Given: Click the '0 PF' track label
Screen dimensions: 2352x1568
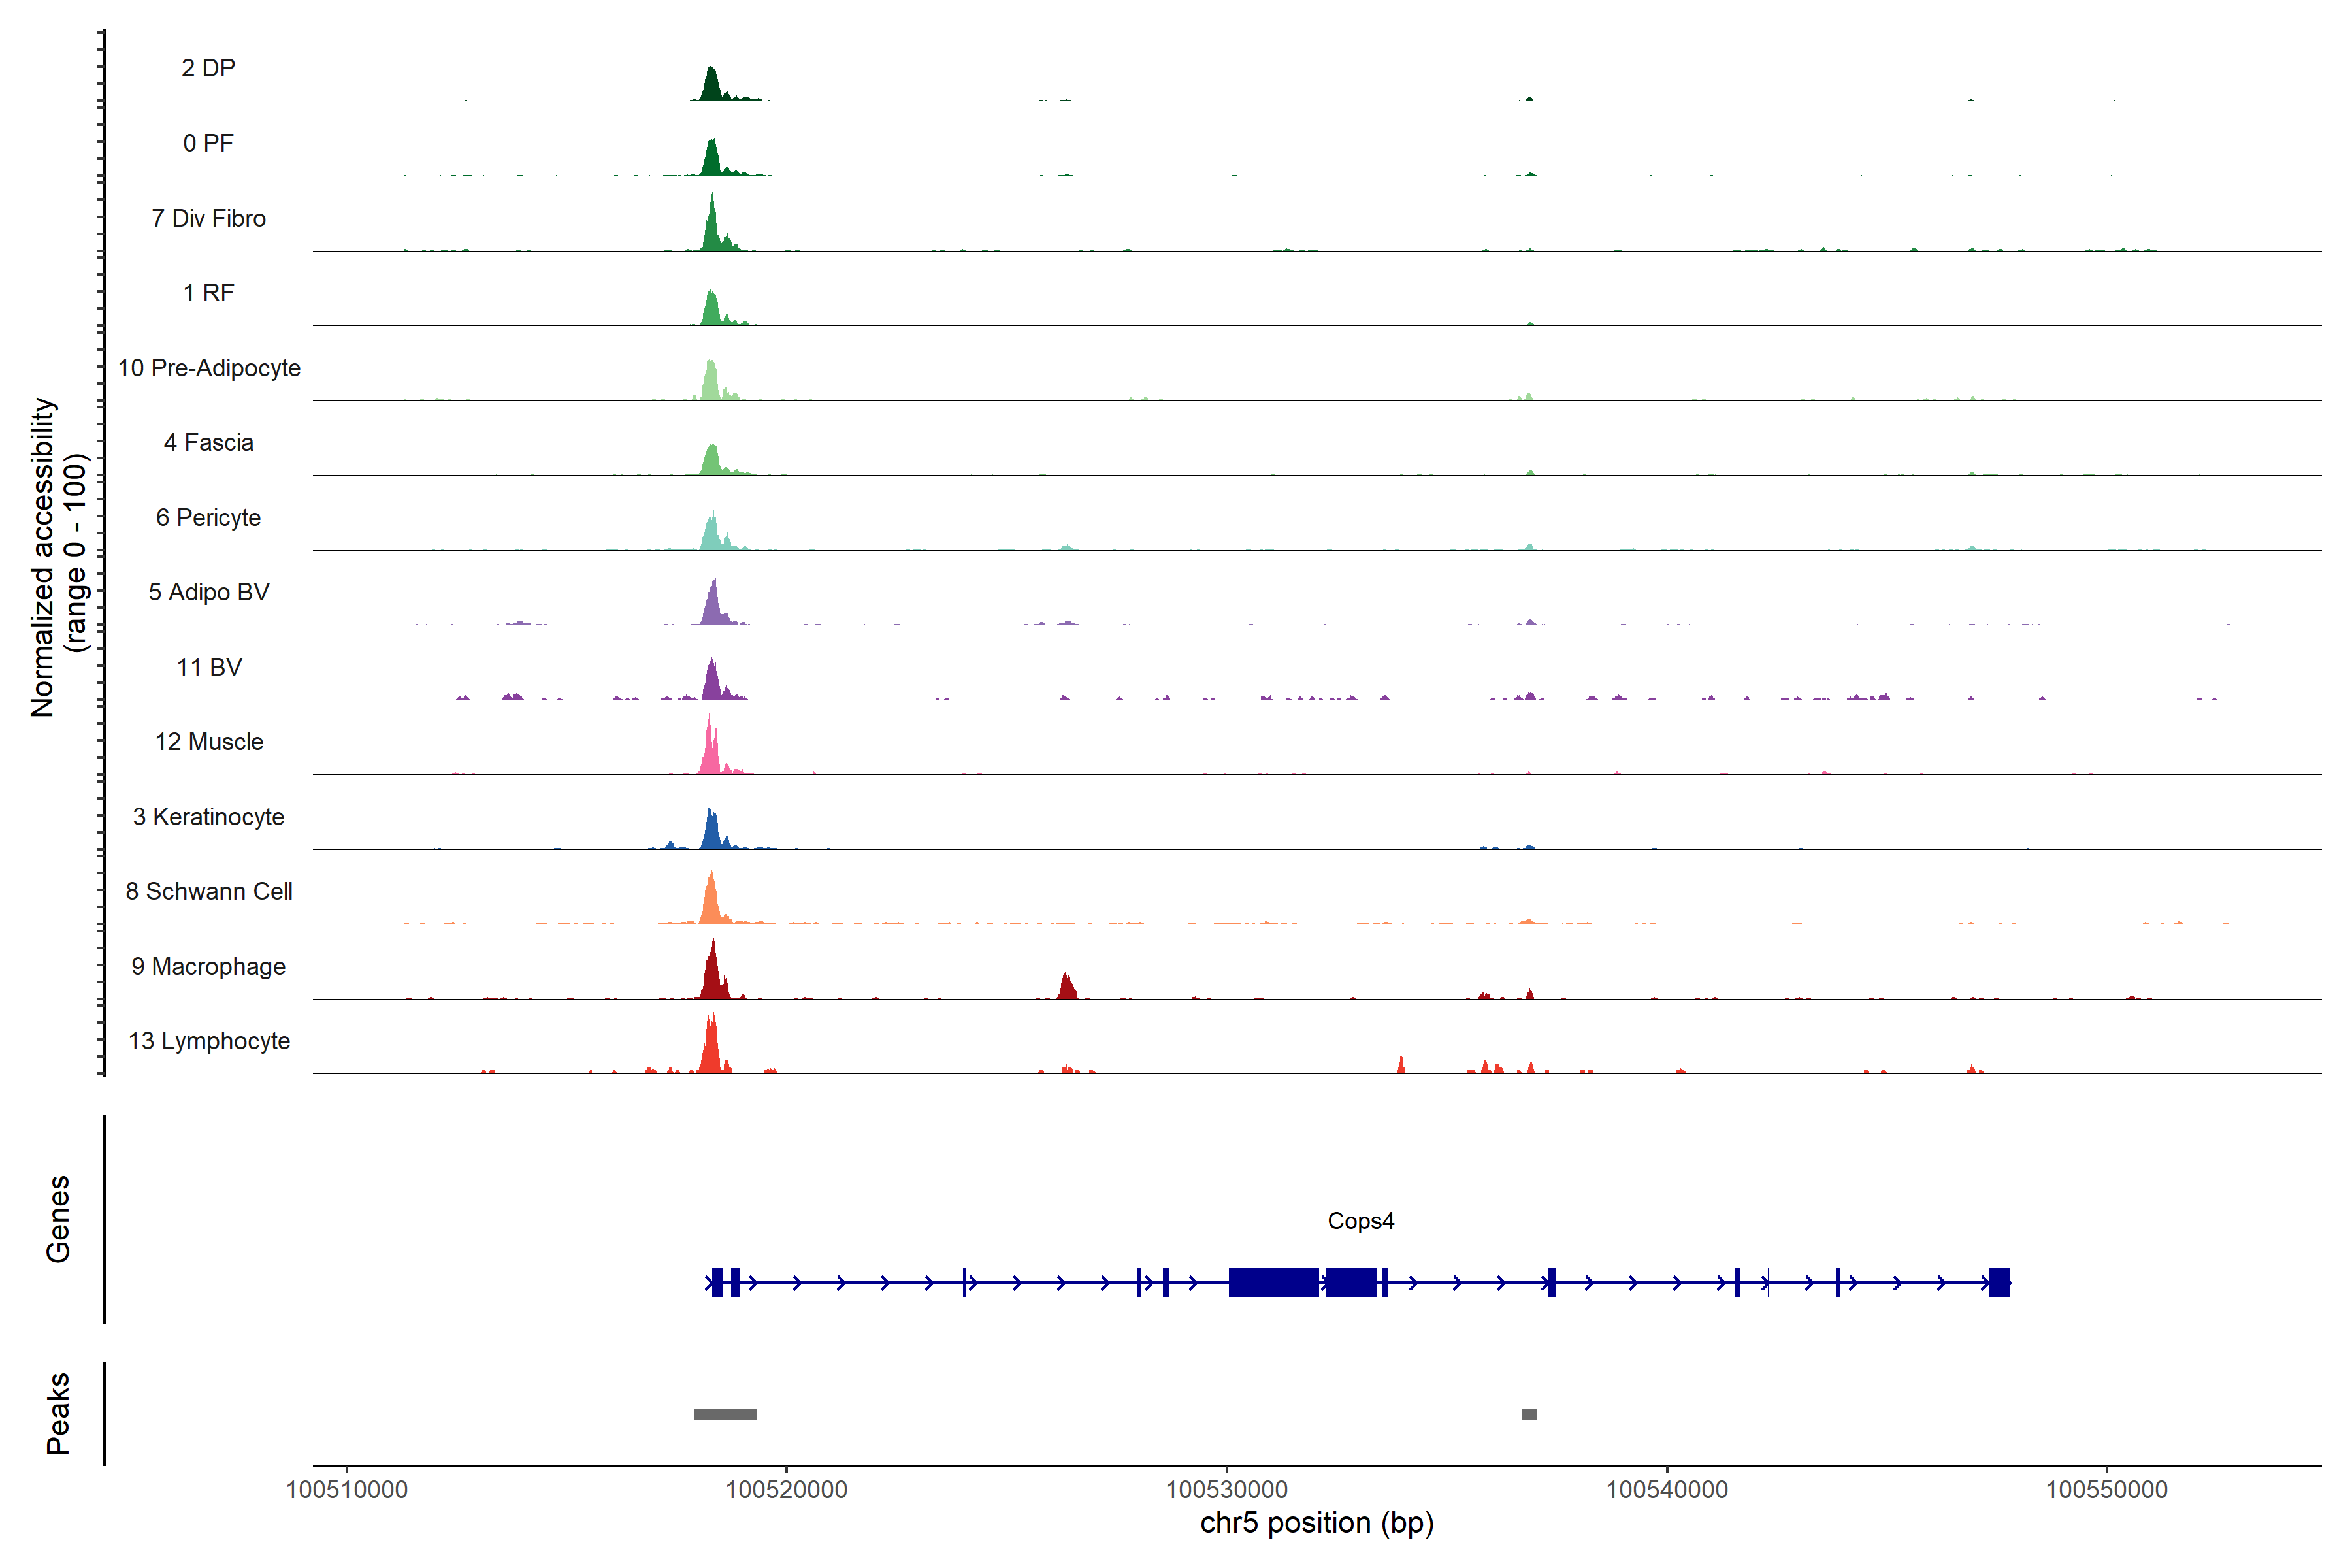Looking at the screenshot, I should click(x=208, y=143).
